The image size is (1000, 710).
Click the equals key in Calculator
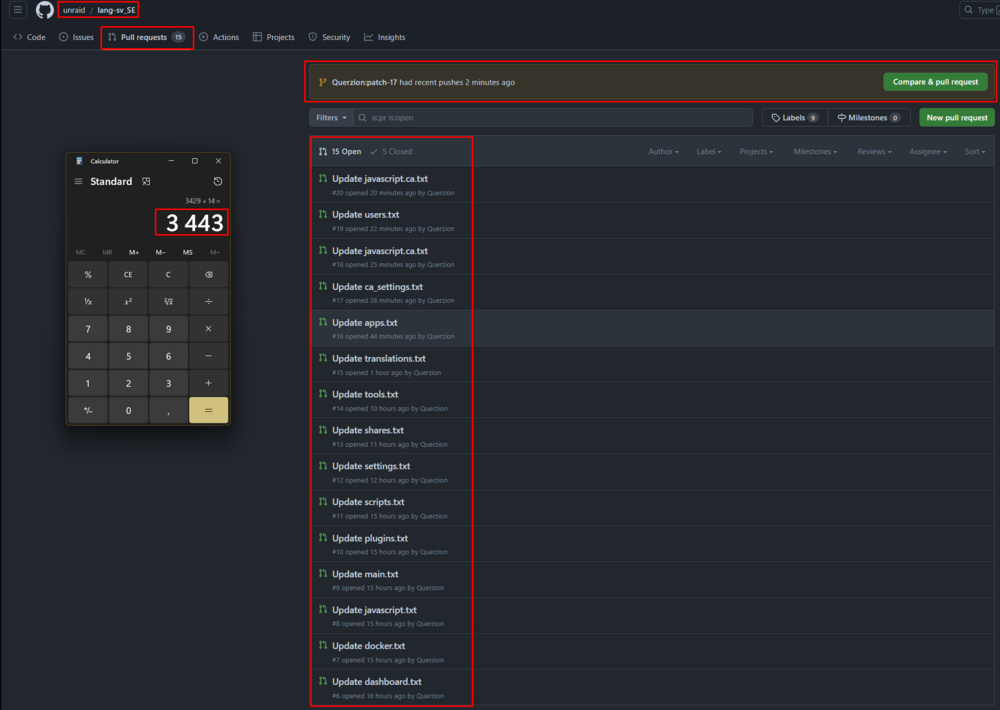click(209, 410)
